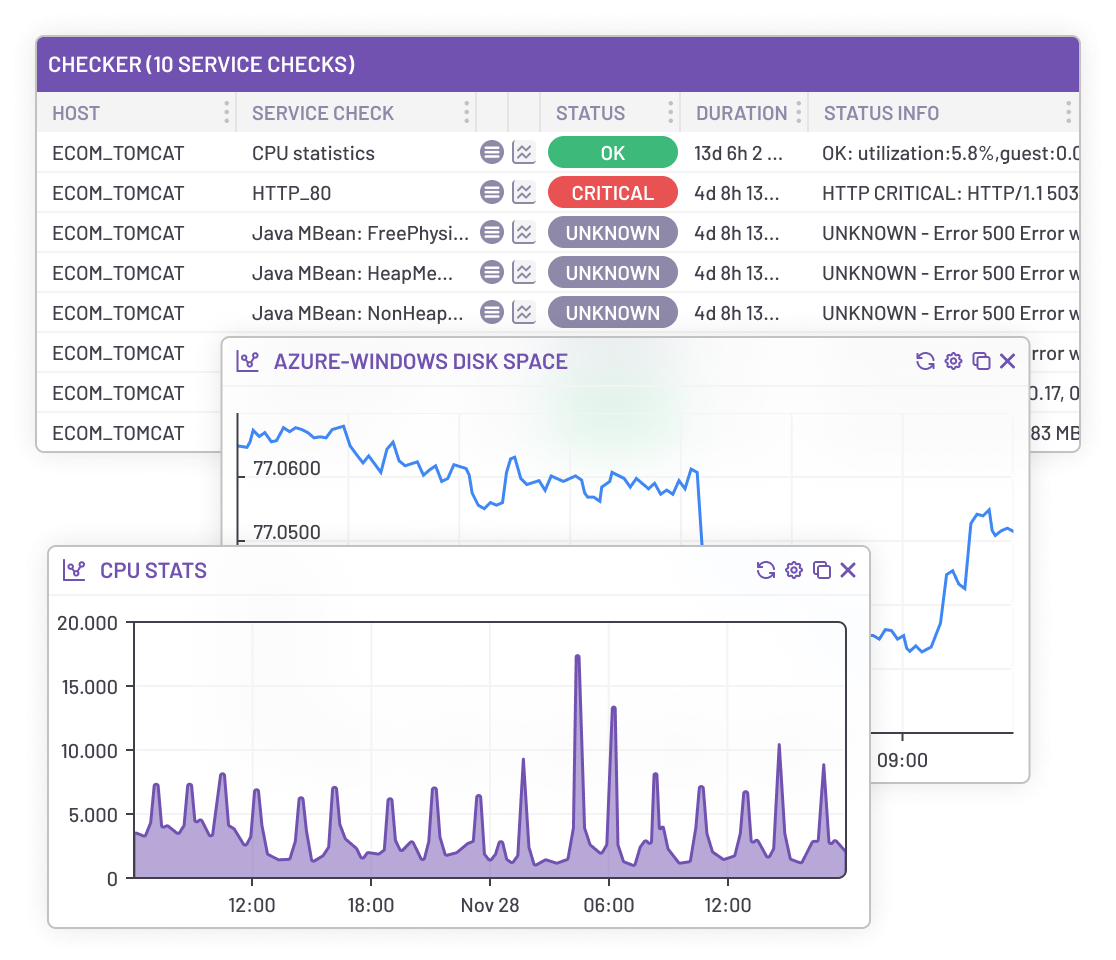Open the HOST column kebab menu
The image size is (1116, 960).
[228, 112]
